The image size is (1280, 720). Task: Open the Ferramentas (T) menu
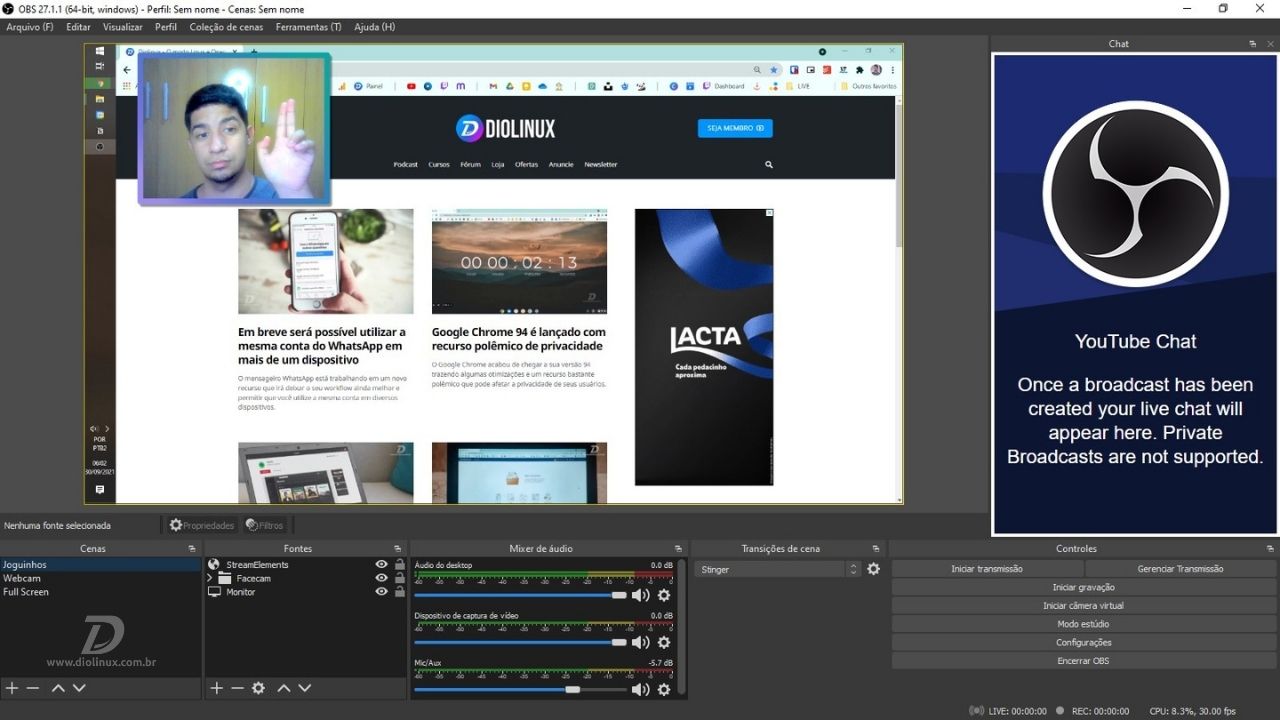pos(308,27)
